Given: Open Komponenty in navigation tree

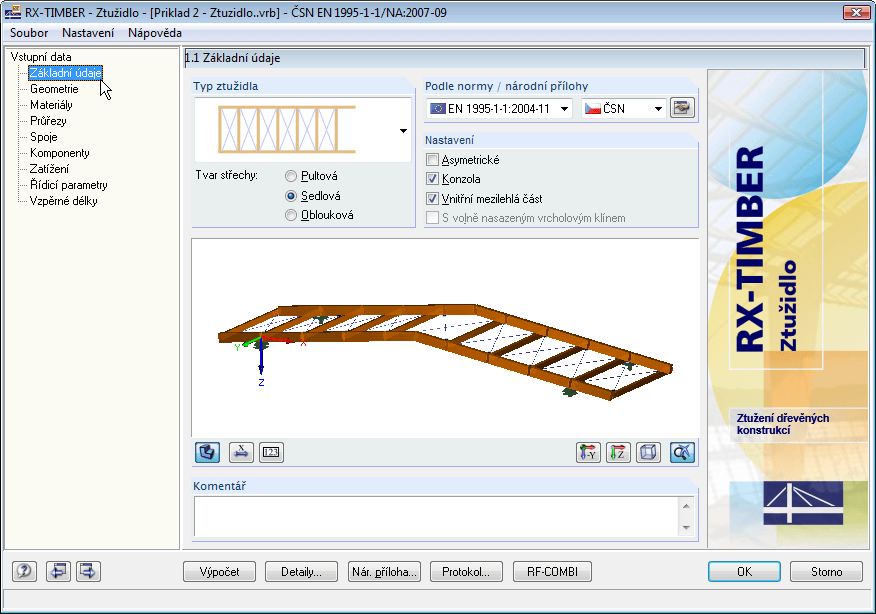Looking at the screenshot, I should 60,153.
